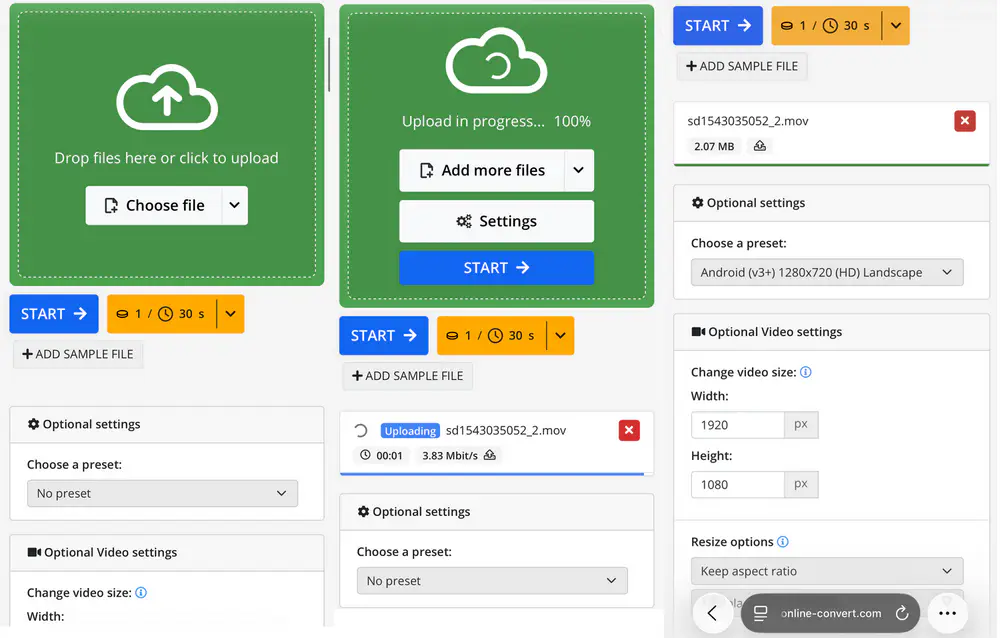Image resolution: width=1000 pixels, height=638 pixels.
Task: Open the Keep aspect ratio dropdown
Action: tap(827, 571)
